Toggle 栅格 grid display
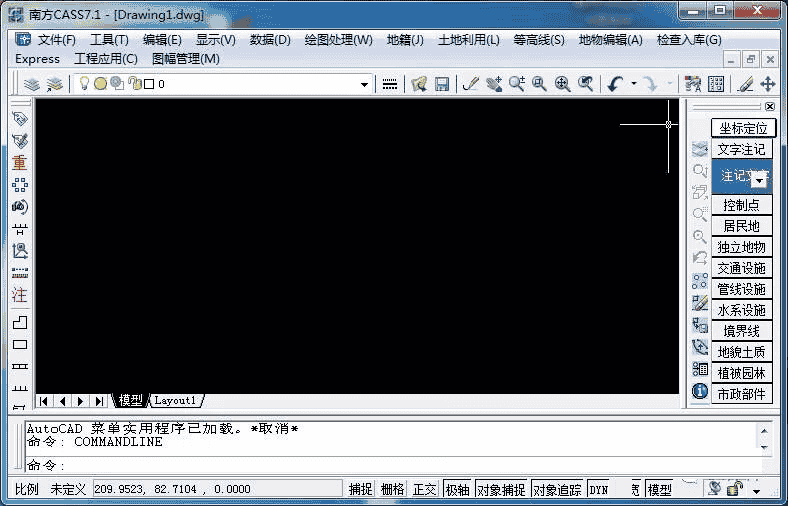The height and width of the screenshot is (506, 788). coord(393,489)
